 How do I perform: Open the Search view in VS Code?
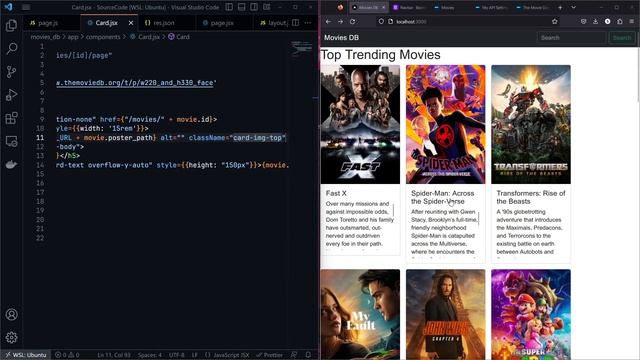[x=11, y=49]
